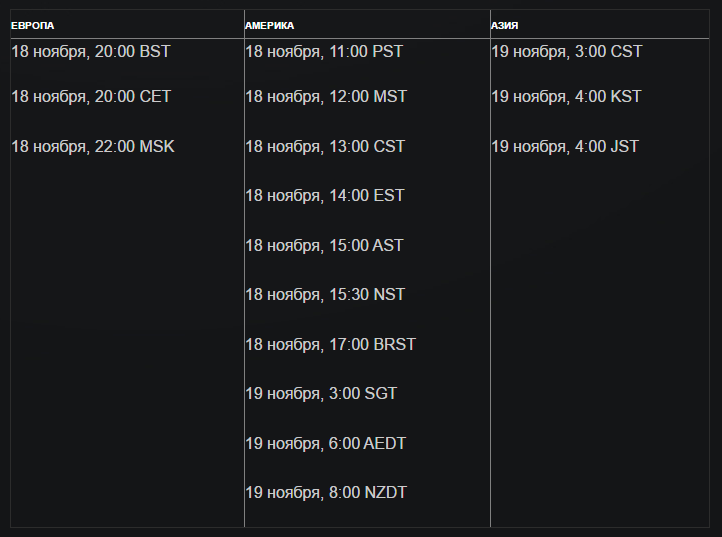Click the 15:30 NST time entry
722x537 pixels.
325,295
